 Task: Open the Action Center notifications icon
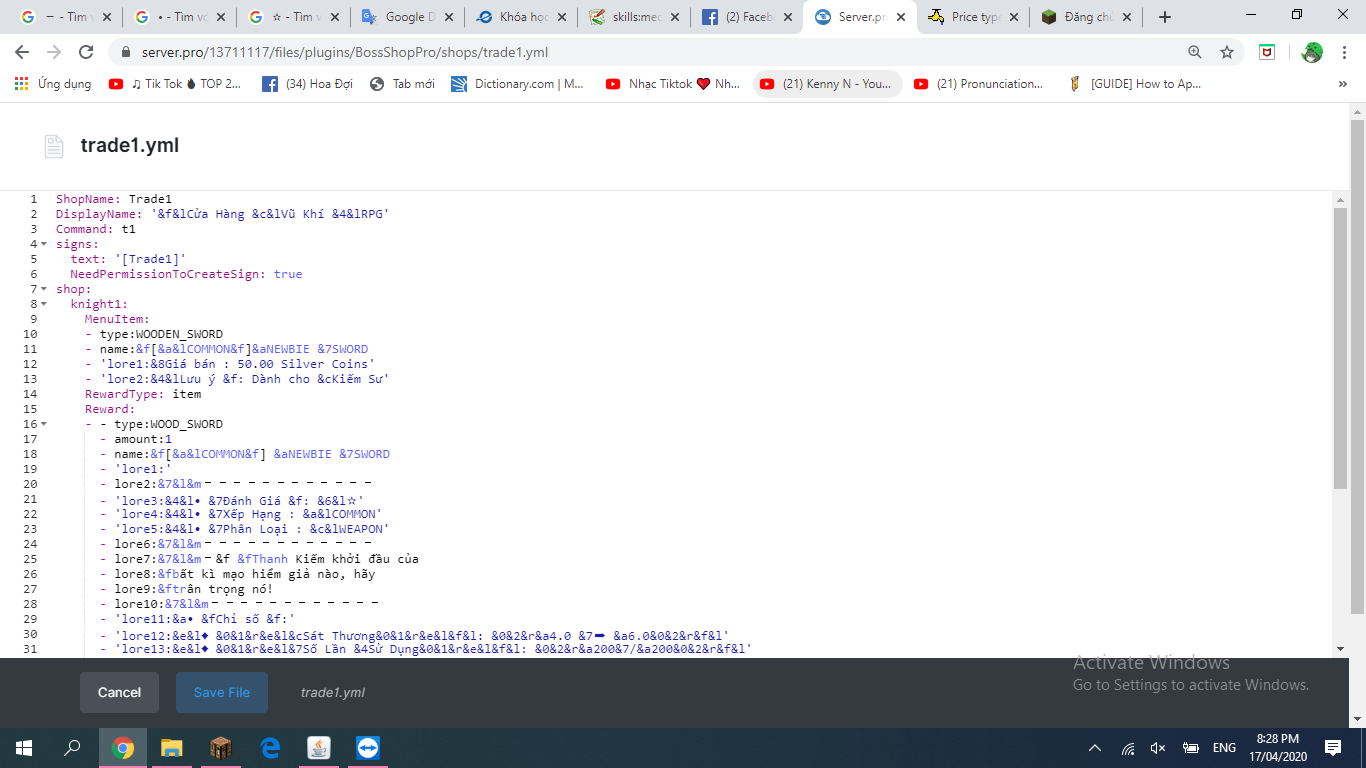click(x=1333, y=748)
